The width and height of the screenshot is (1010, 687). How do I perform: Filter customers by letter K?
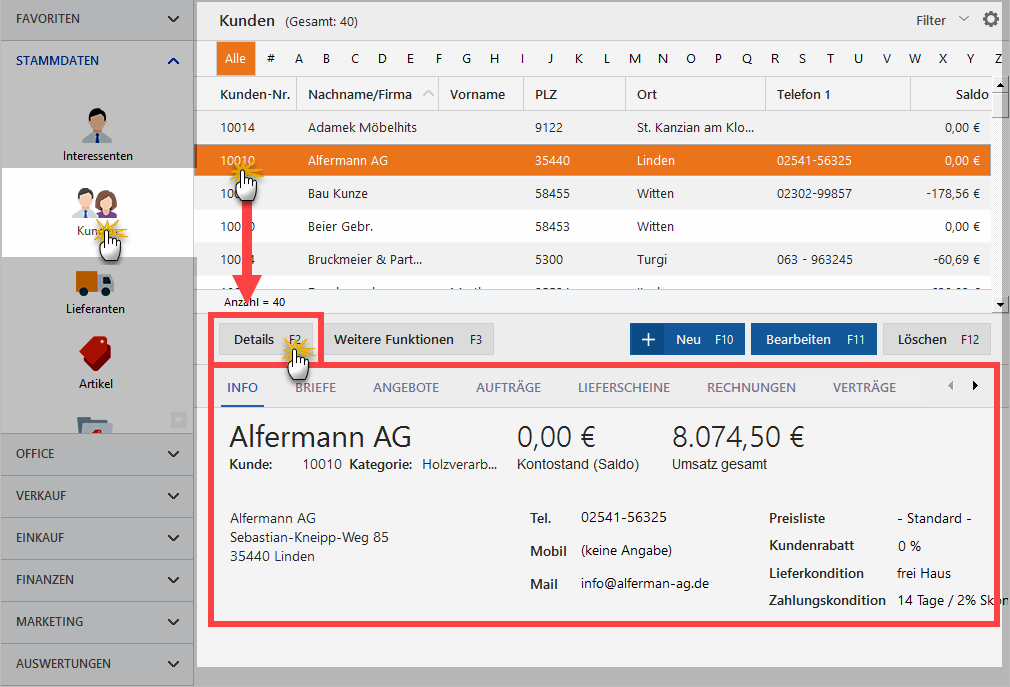(578, 59)
